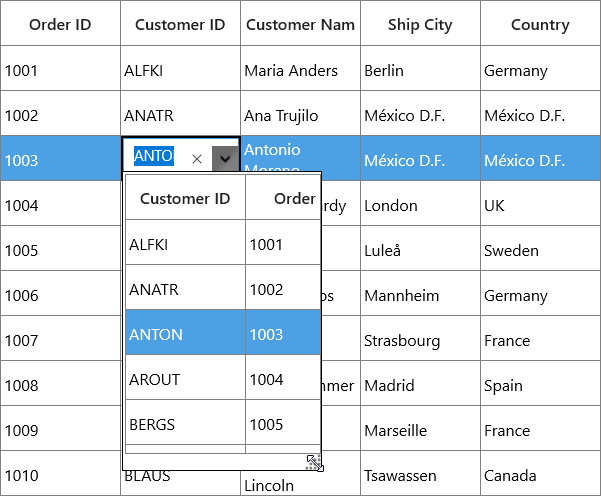Click the Madrid ship city cell
Viewport: 601px width, 496px height.
(420, 385)
